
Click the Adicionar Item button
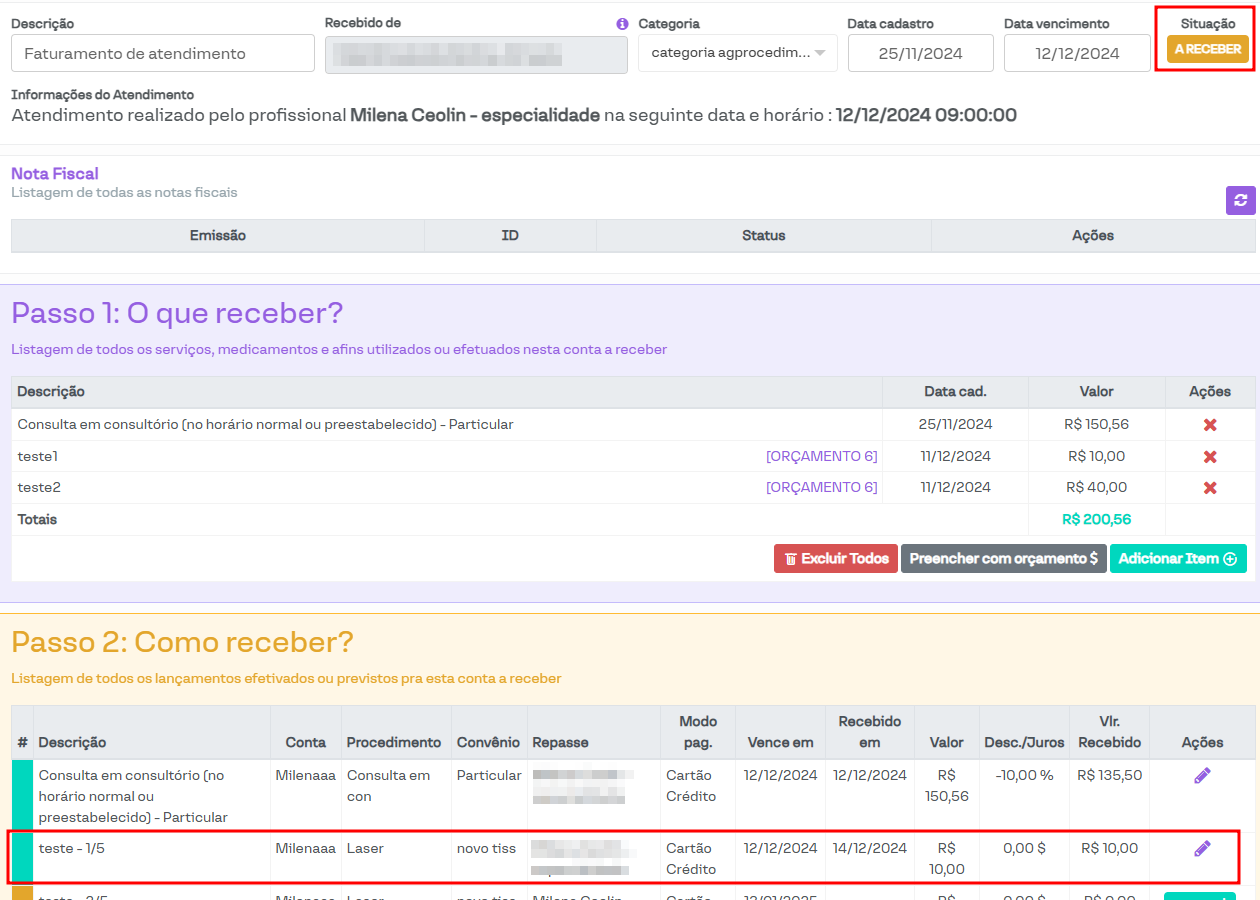1177,559
